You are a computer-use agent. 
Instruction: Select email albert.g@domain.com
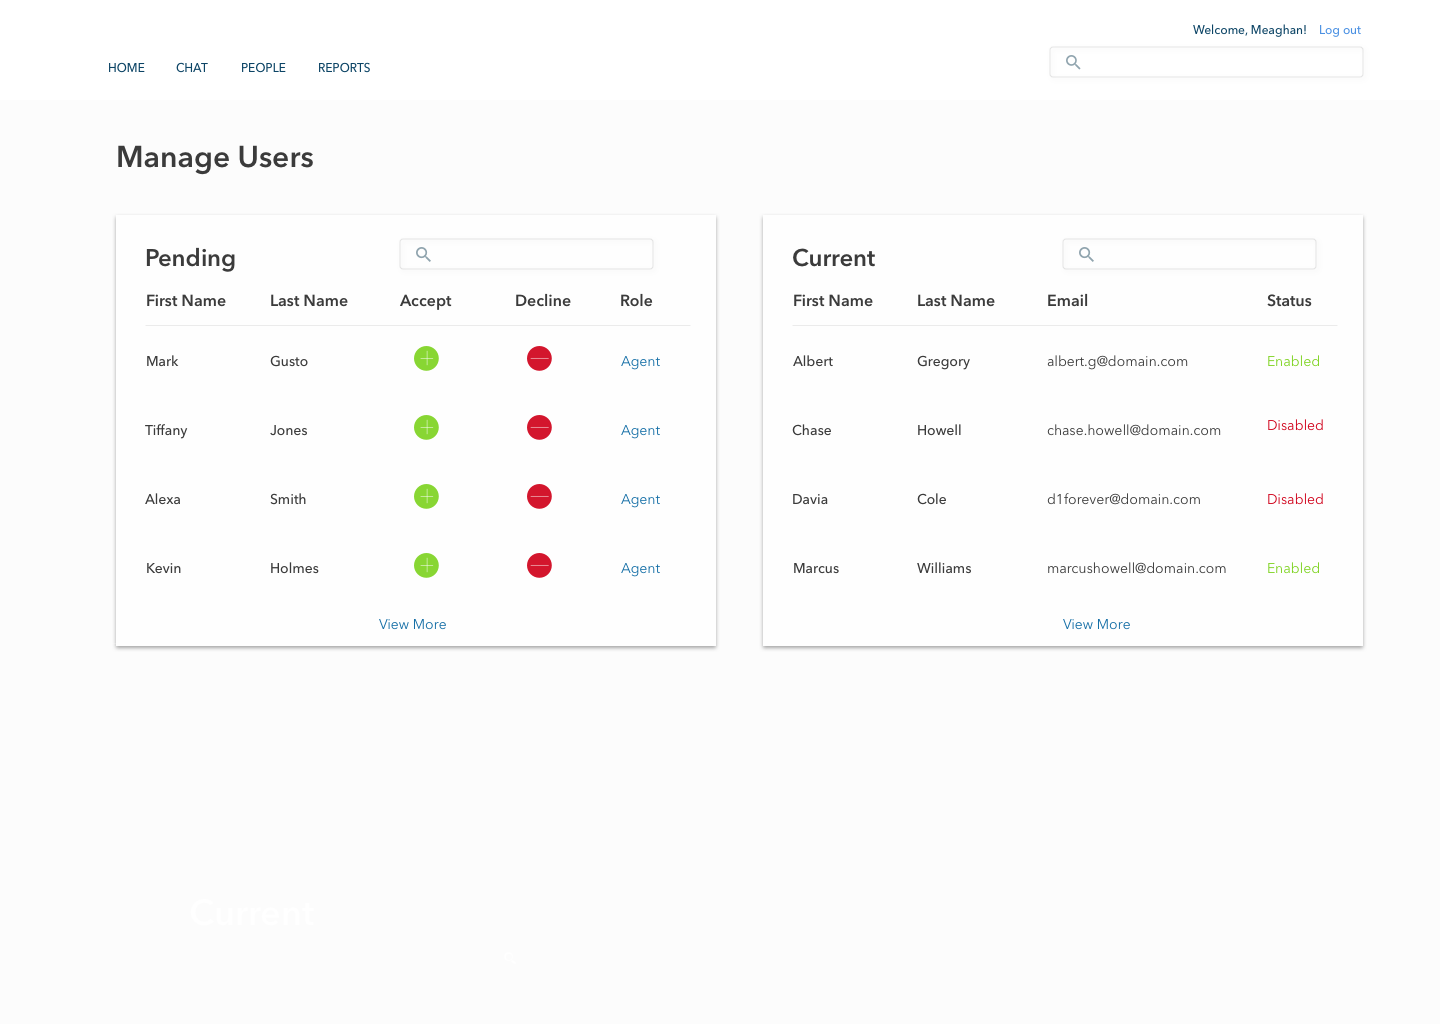coord(1117,361)
